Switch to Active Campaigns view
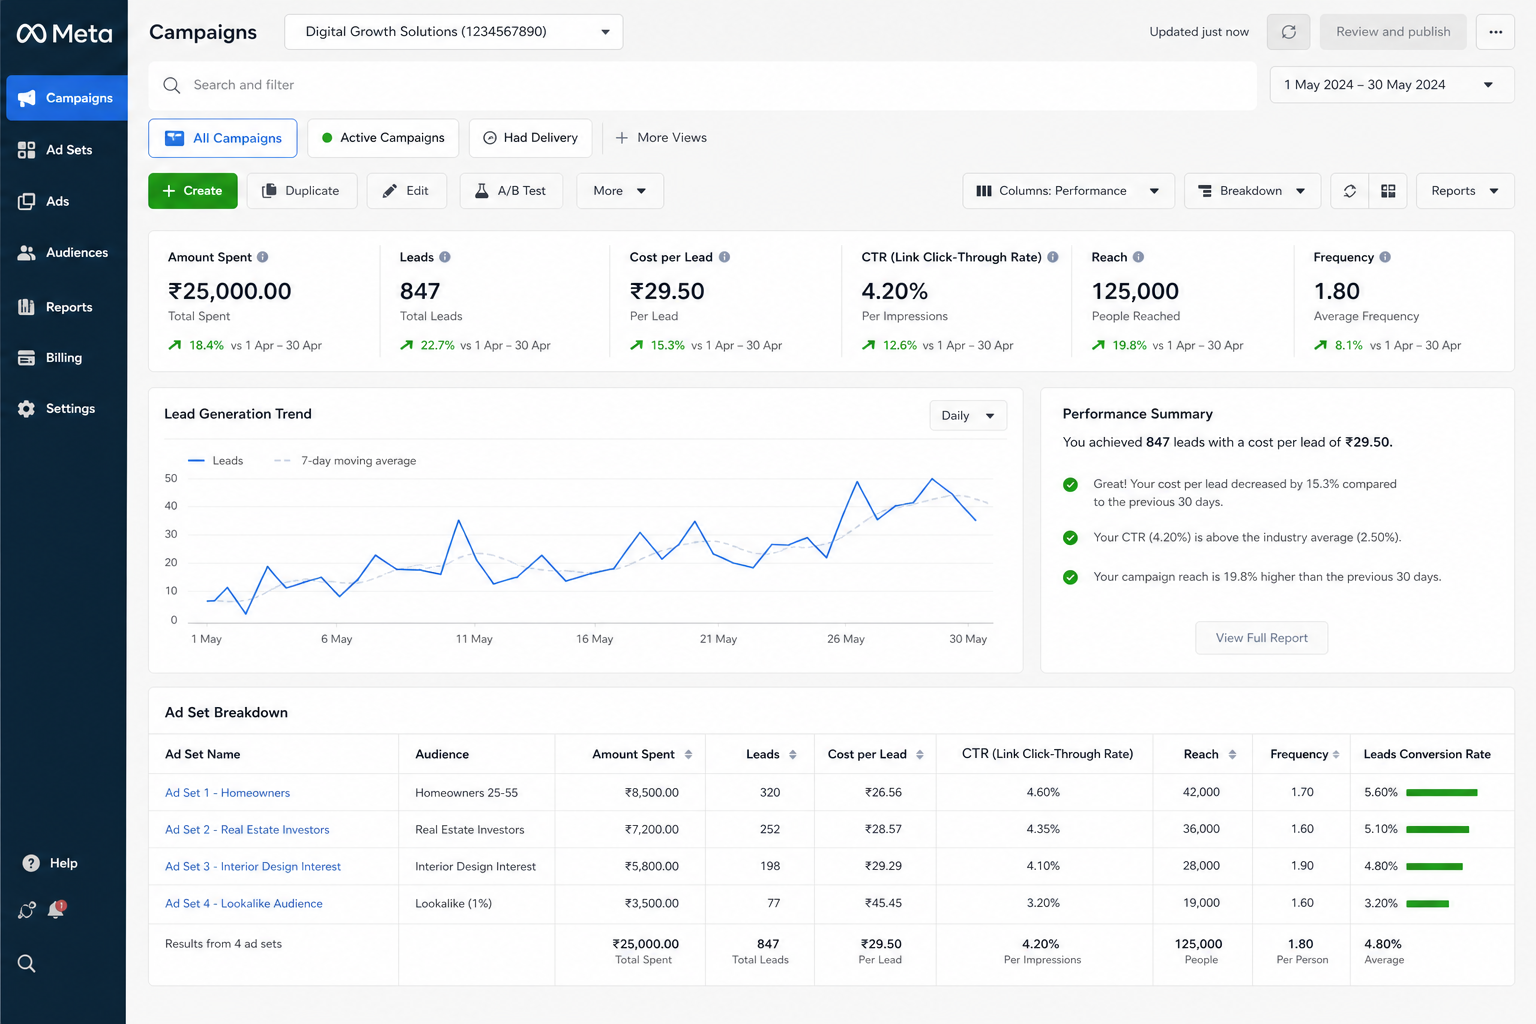The width and height of the screenshot is (1536, 1024). point(383,138)
